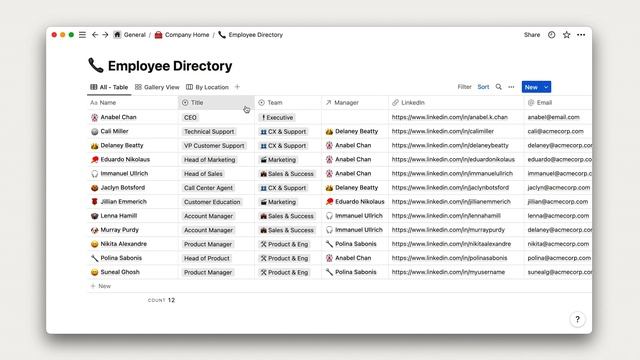Add a new view with plus icon
This screenshot has width=640, height=360.
coord(237,87)
